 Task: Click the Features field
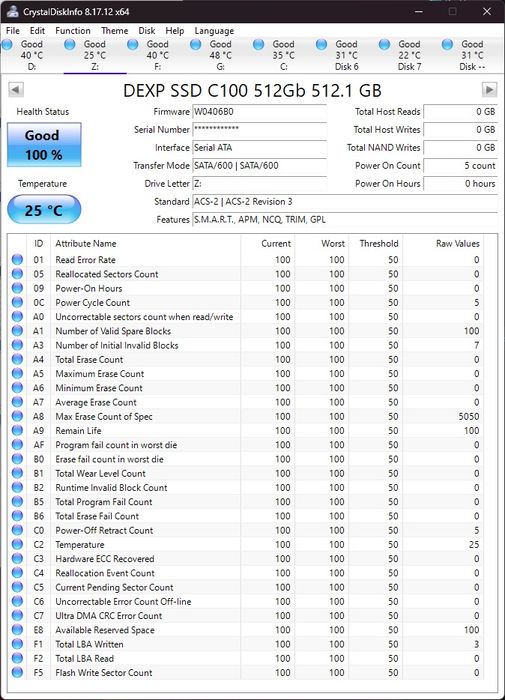tap(345, 220)
